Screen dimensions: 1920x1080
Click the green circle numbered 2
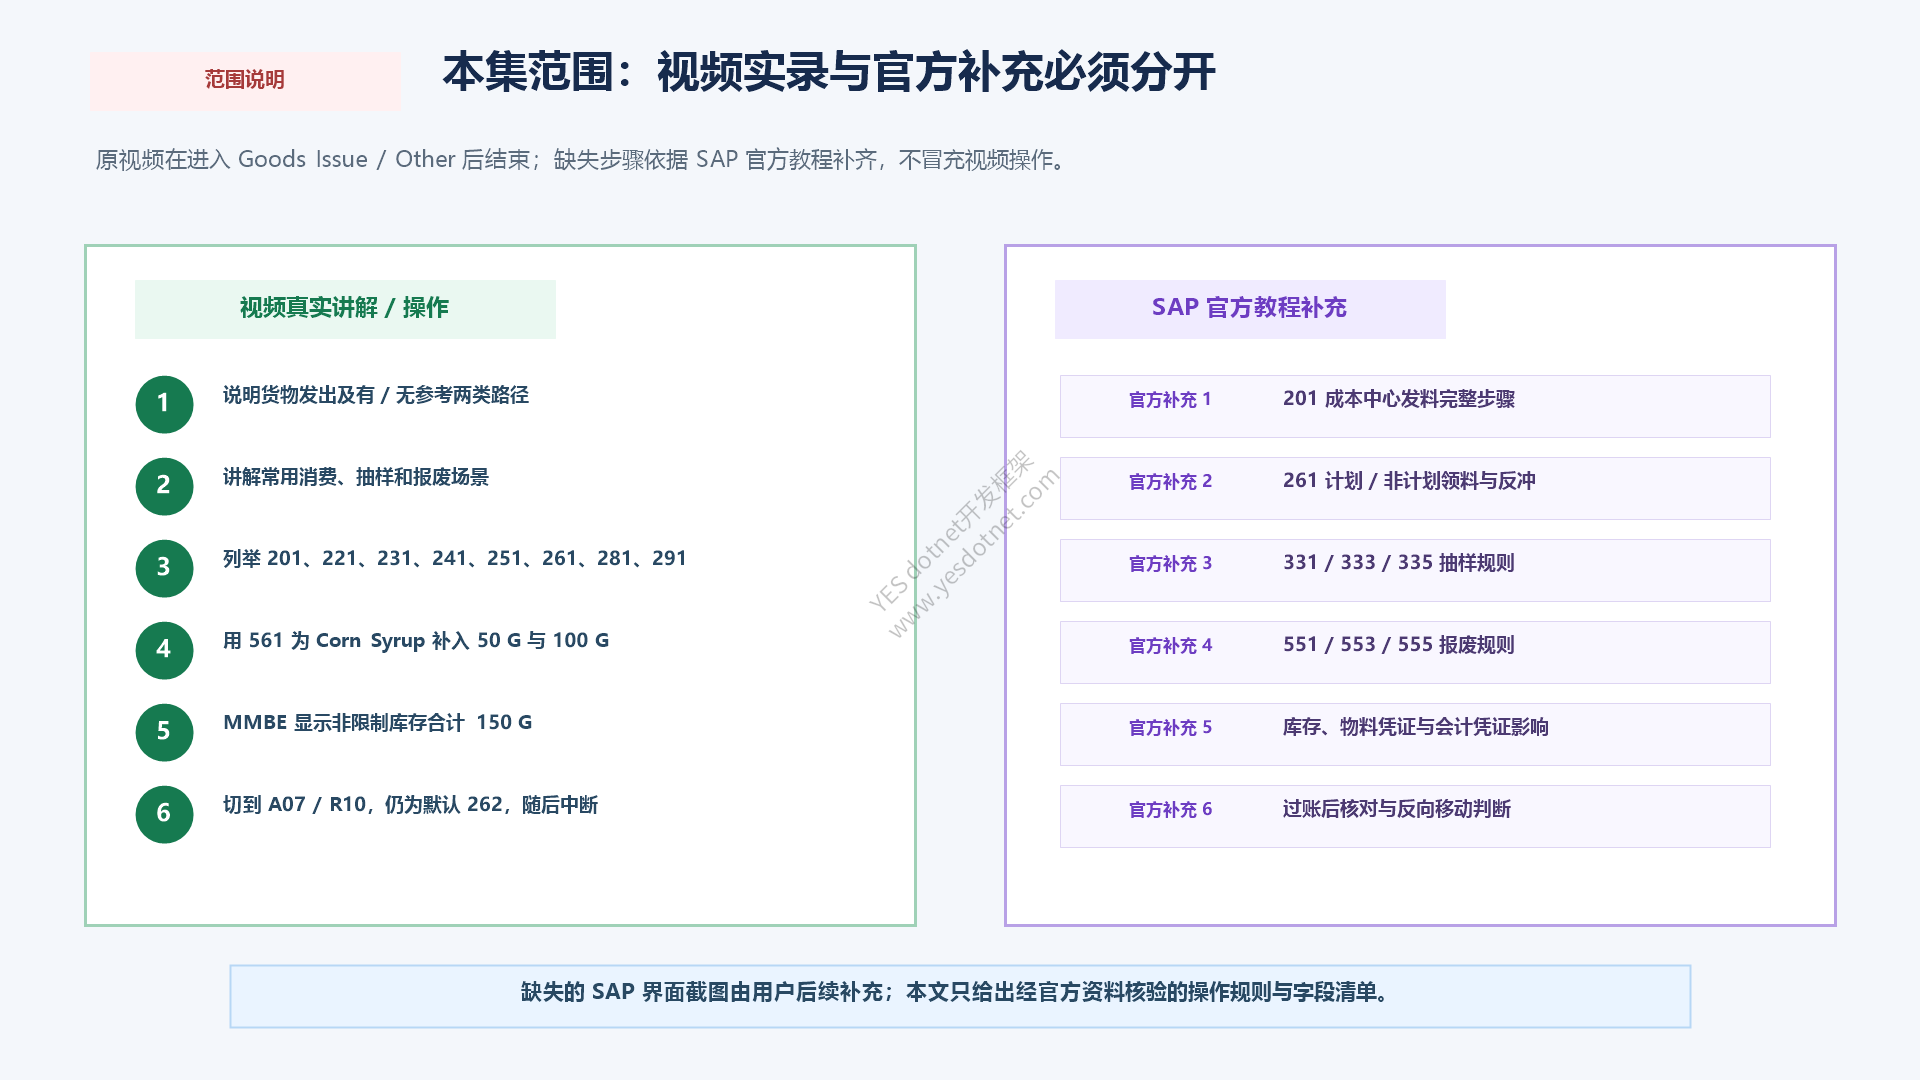click(164, 486)
